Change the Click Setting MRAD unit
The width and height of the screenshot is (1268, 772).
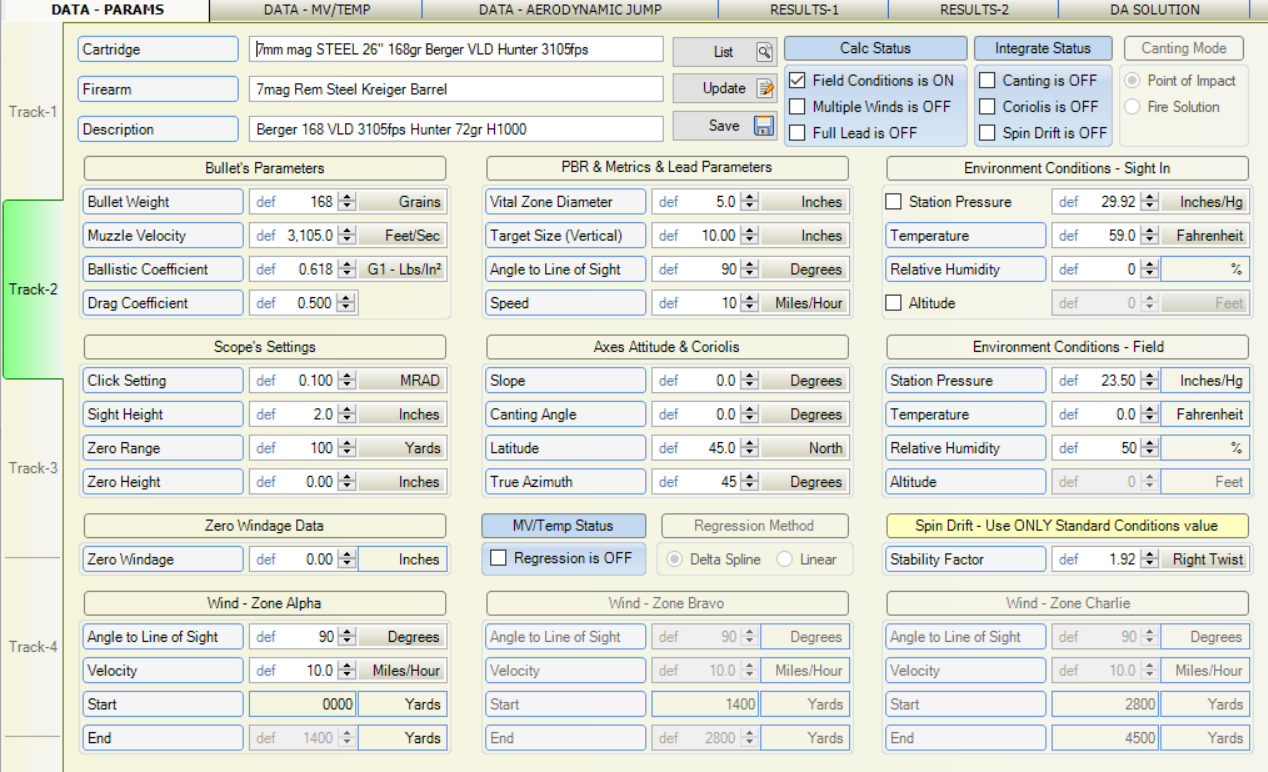click(x=402, y=381)
